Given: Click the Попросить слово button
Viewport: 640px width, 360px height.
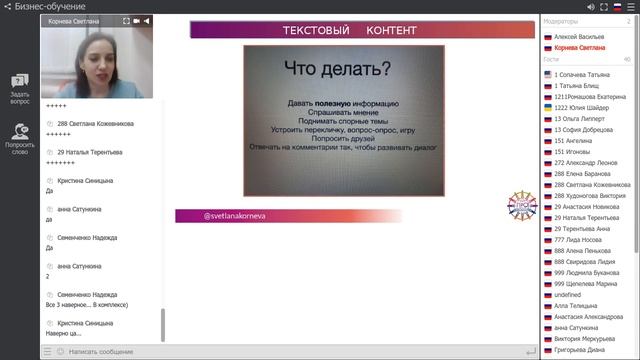Looking at the screenshot, I should (20, 139).
